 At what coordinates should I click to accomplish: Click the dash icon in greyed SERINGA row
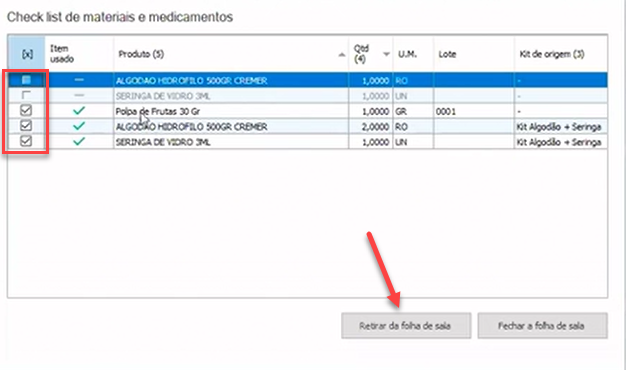(x=79, y=95)
